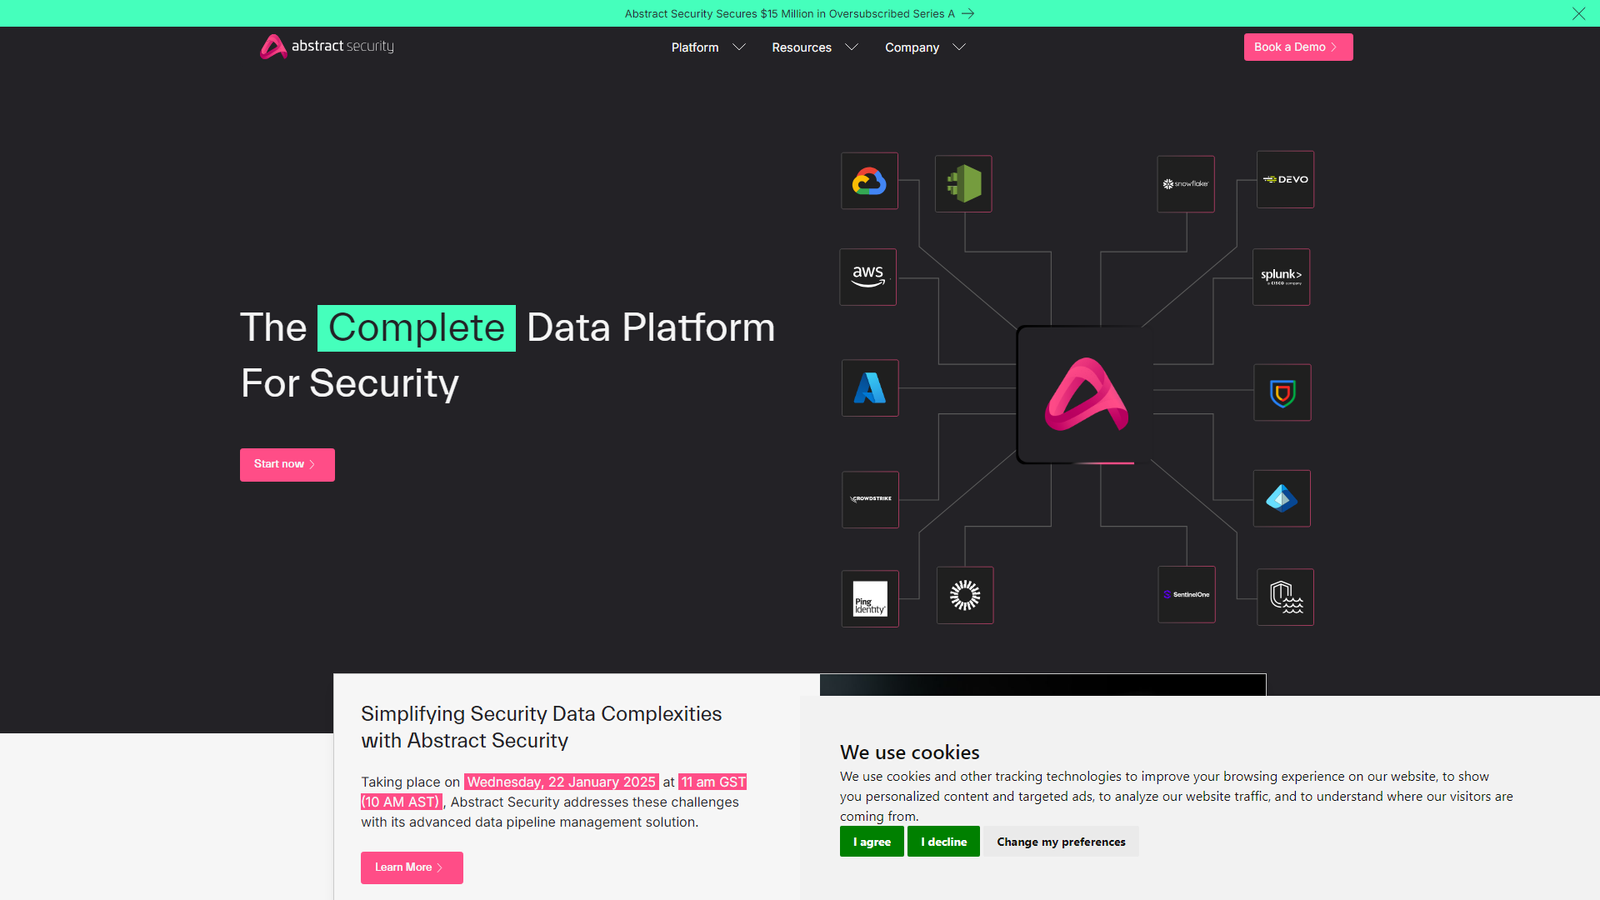The width and height of the screenshot is (1600, 900).
Task: Click the central pink Abstract logo tile
Action: pyautogui.click(x=1086, y=395)
